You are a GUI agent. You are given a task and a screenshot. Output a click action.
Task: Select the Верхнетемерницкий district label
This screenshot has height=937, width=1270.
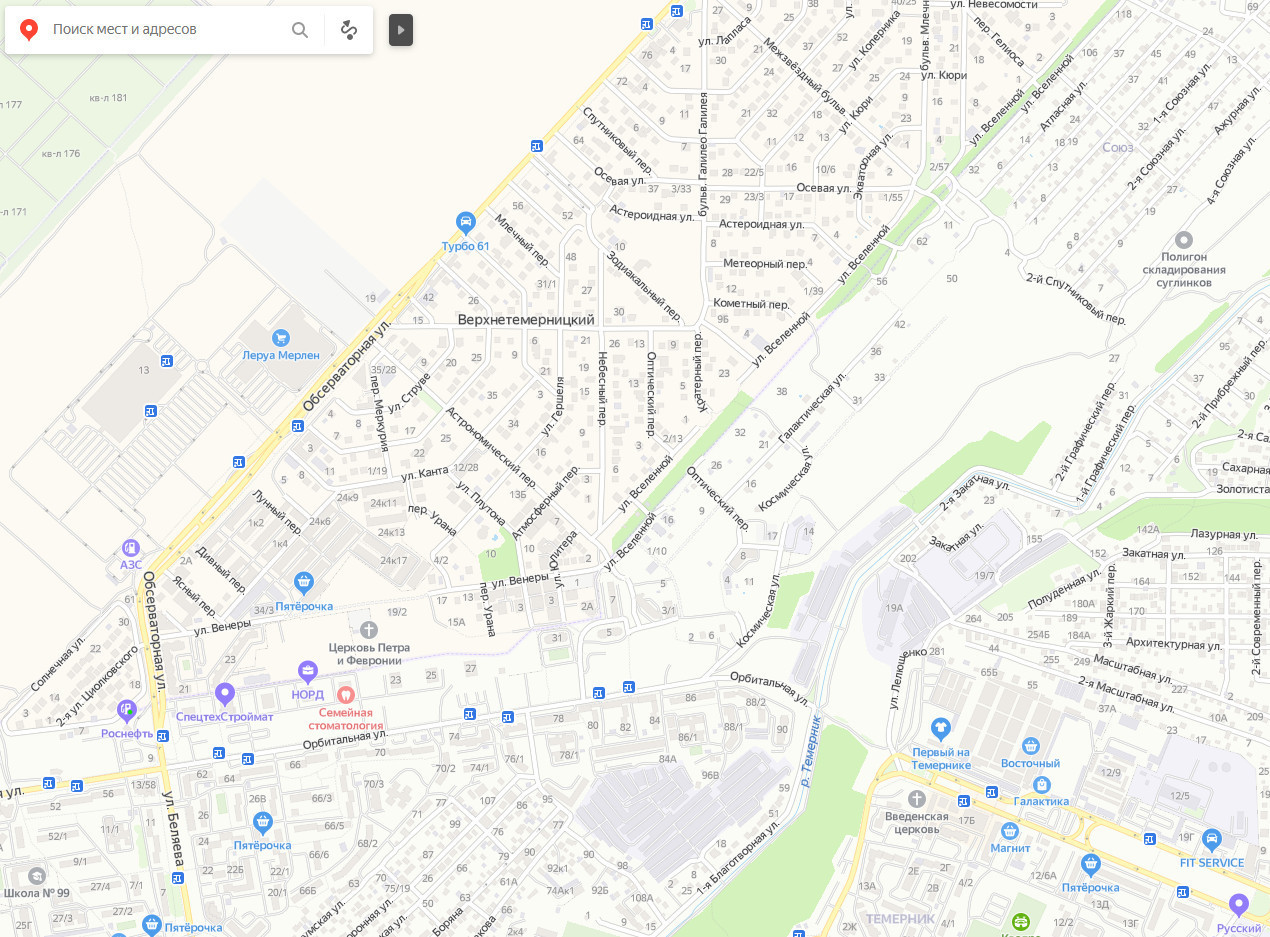pyautogui.click(x=526, y=319)
